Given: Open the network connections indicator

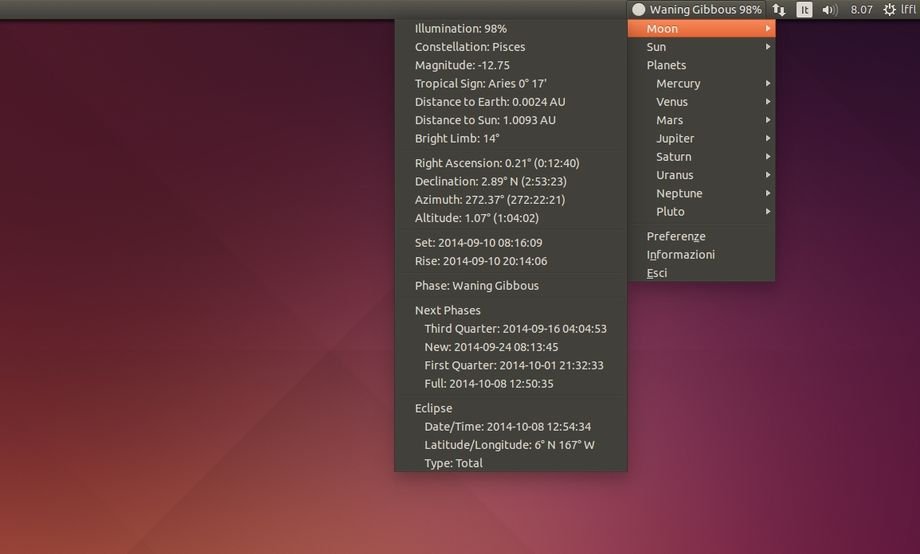Looking at the screenshot, I should (x=779, y=10).
